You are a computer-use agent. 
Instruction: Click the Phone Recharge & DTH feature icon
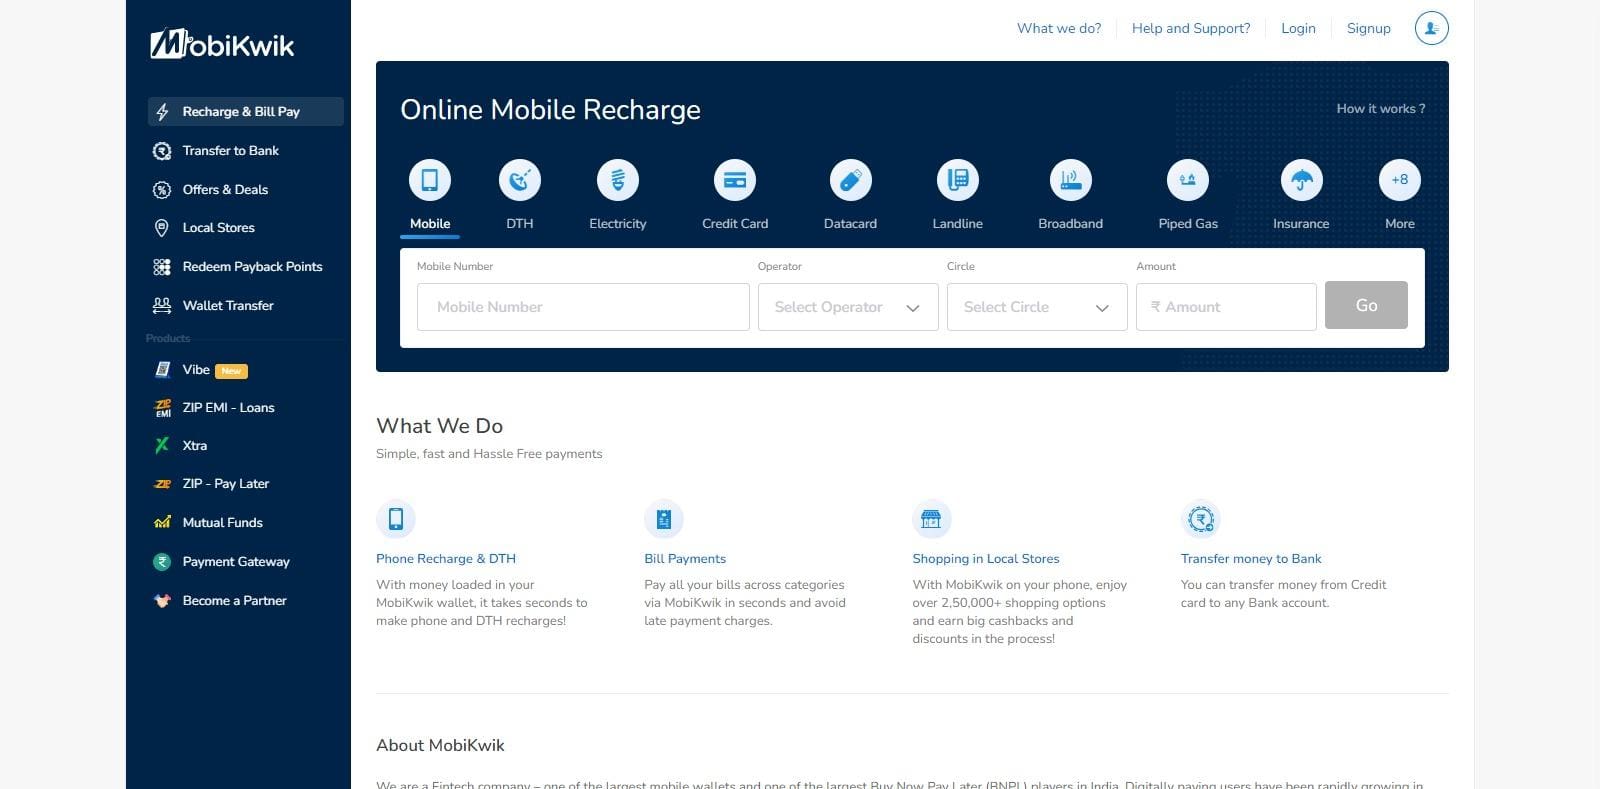pos(396,519)
